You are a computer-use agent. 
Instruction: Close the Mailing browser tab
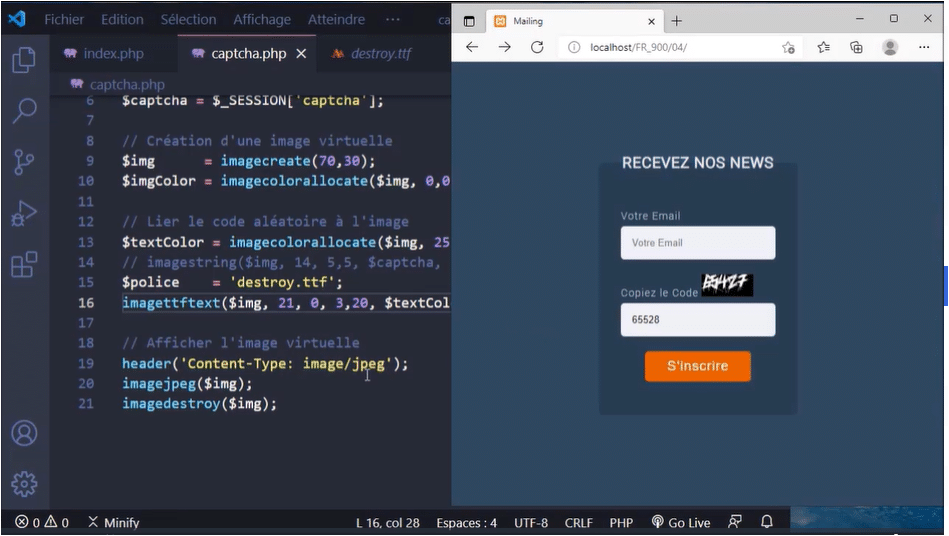651,21
